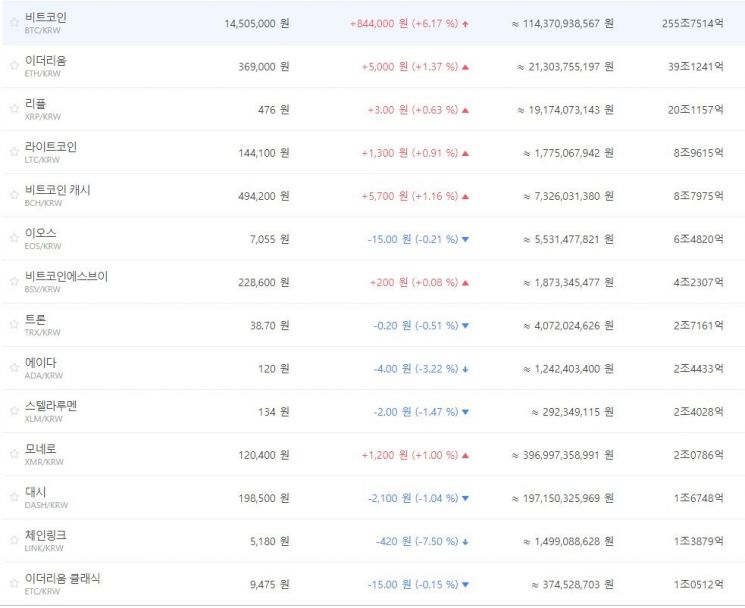
Task: Select the 체인링크 coin name
Action: click(46, 535)
